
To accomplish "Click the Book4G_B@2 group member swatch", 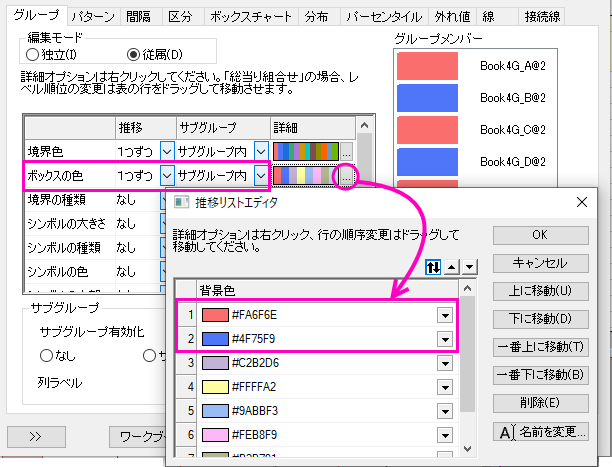I will (x=427, y=98).
